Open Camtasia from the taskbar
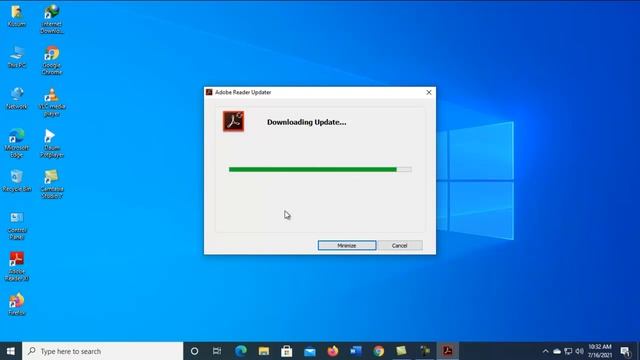The width and height of the screenshot is (640, 360). coord(402,351)
